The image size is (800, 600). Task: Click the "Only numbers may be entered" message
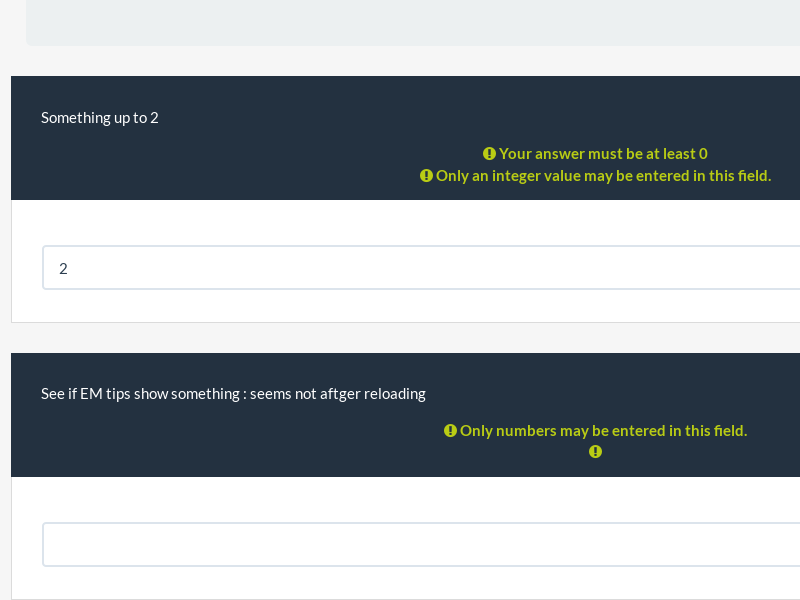tap(603, 431)
